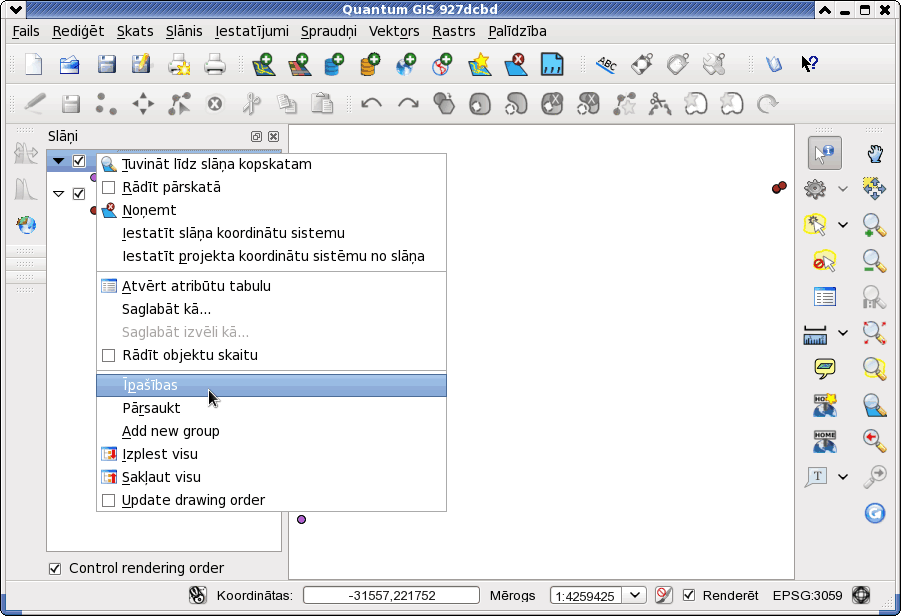Click Add PostGIS Layer icon
The width and height of the screenshot is (901, 616).
(x=334, y=64)
